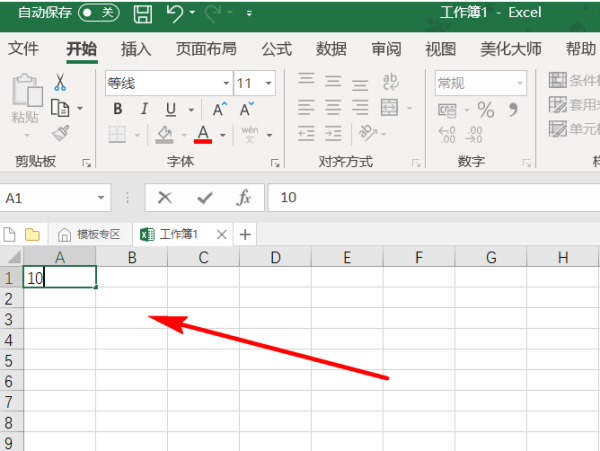Screen dimensions: 600x451
Task: Click the Format Painter brush icon
Action: tap(60, 133)
